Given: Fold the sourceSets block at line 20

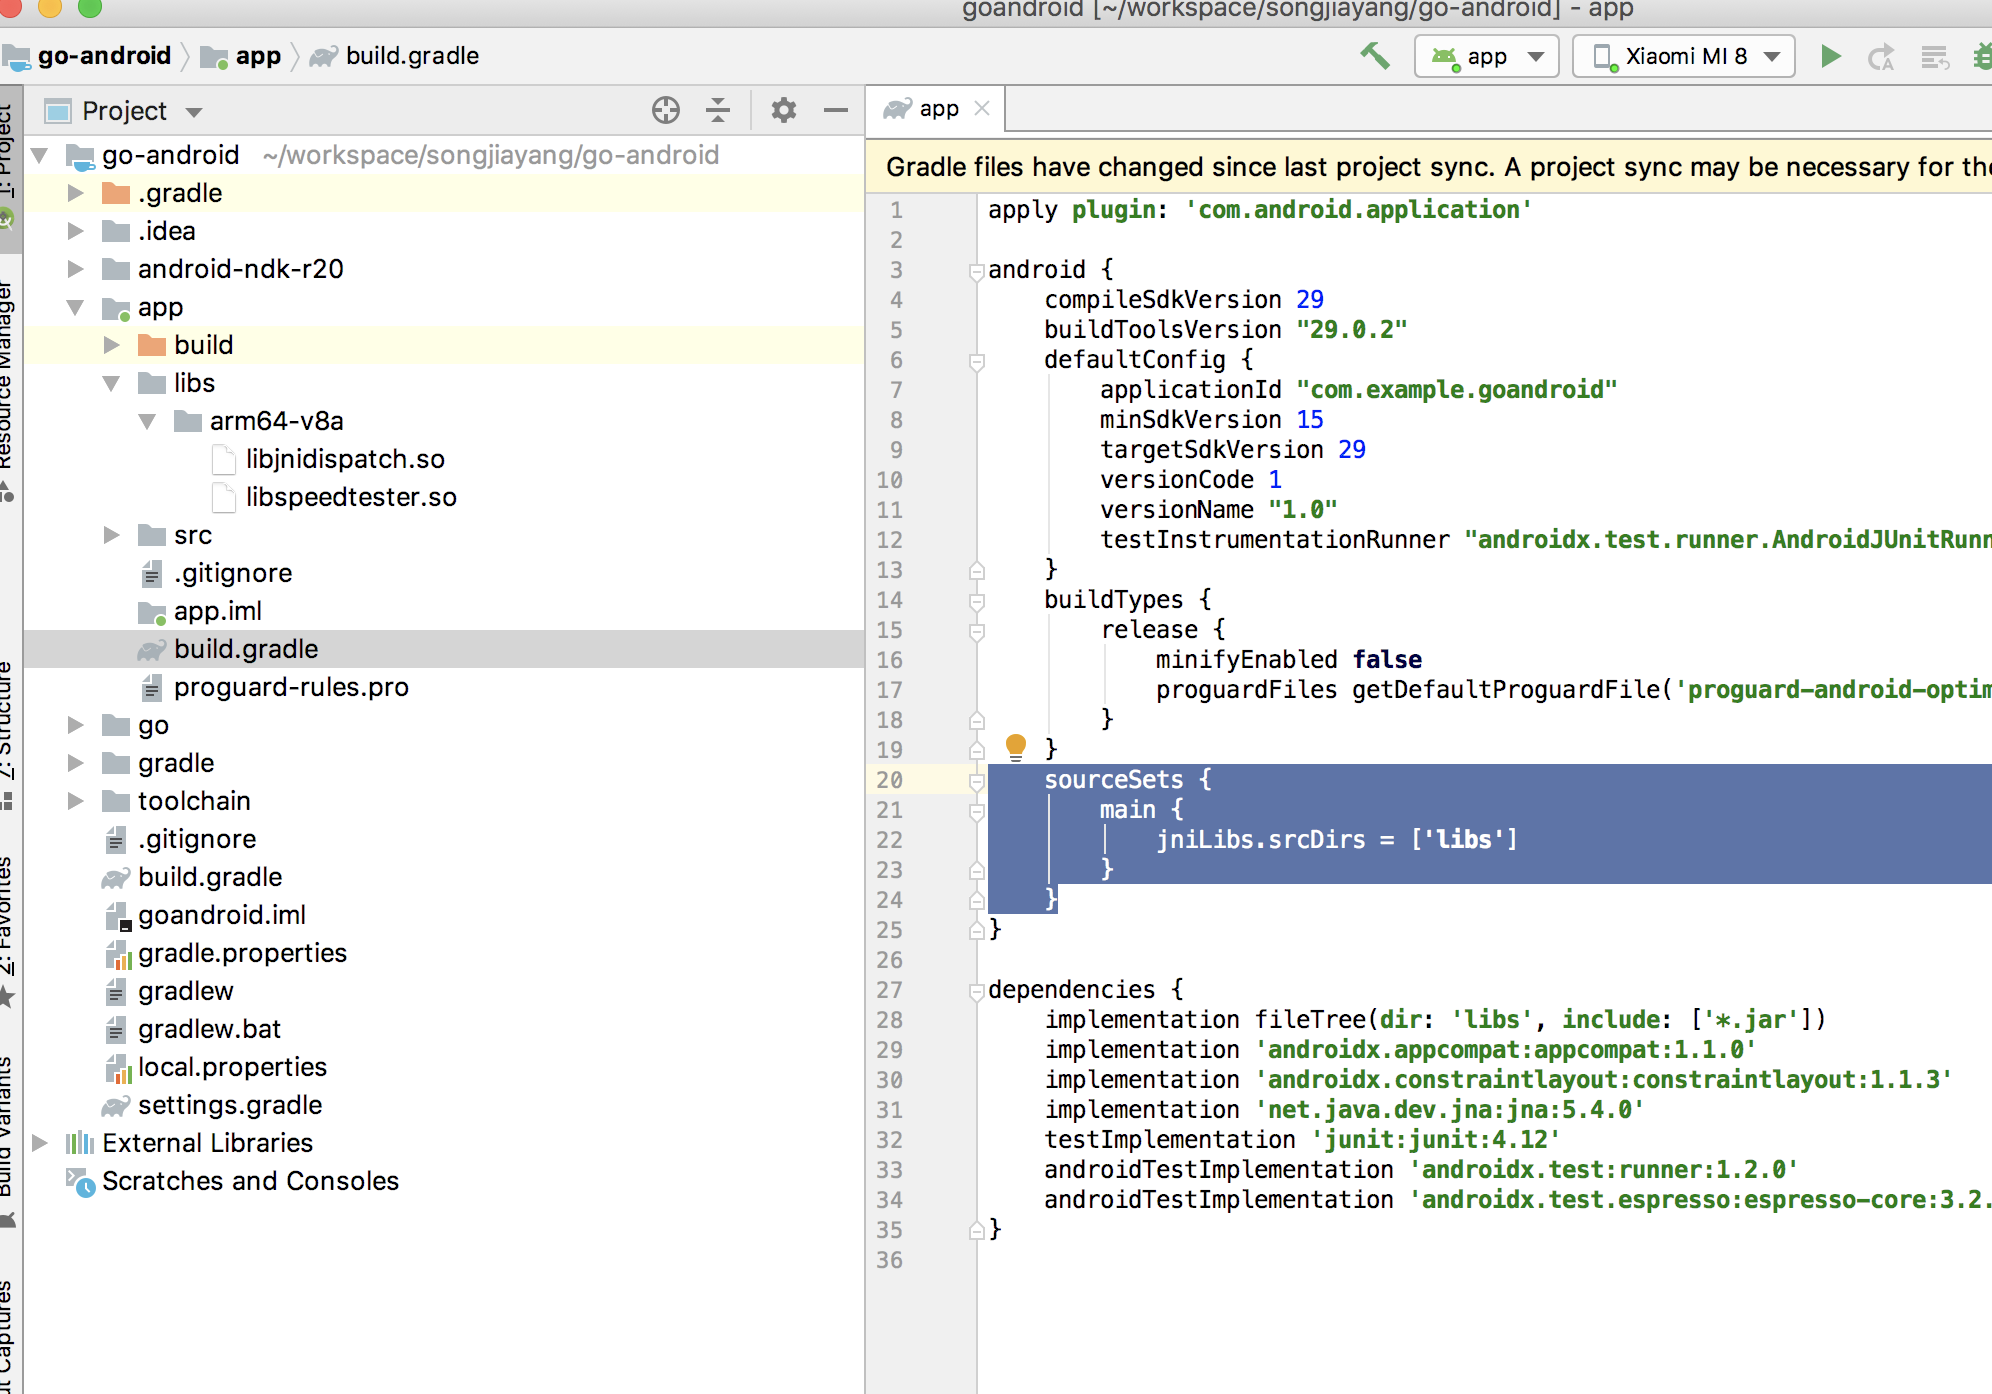Looking at the screenshot, I should point(976,781).
